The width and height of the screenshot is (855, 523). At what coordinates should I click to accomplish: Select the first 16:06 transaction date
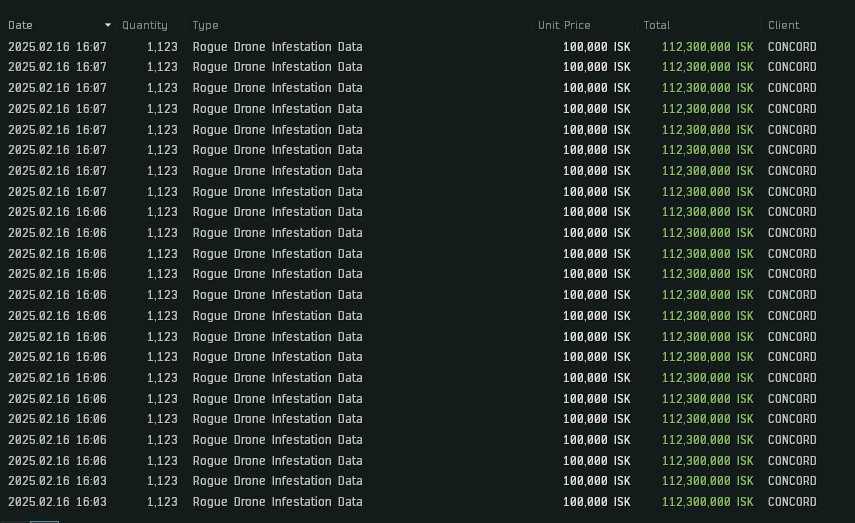(57, 212)
